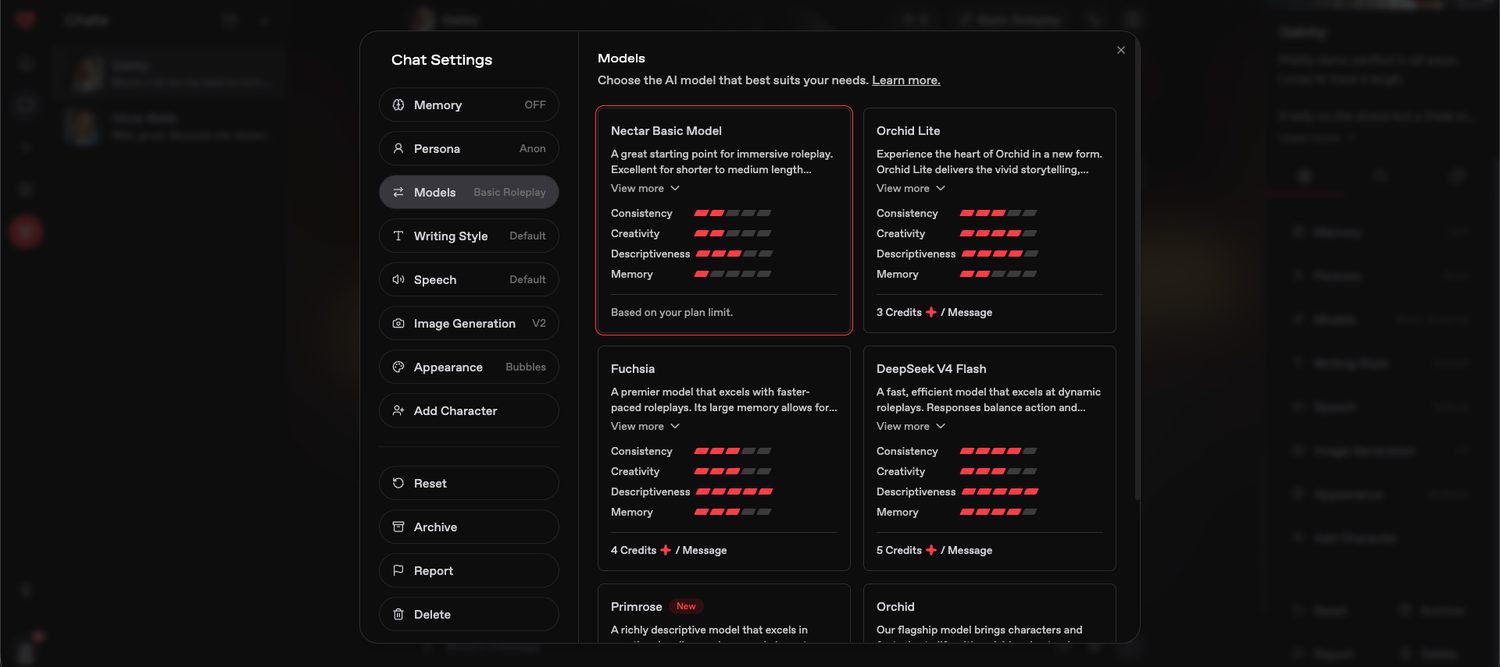Click the '5 Credits / Message' text
The image size is (1500, 667).
tap(935, 550)
